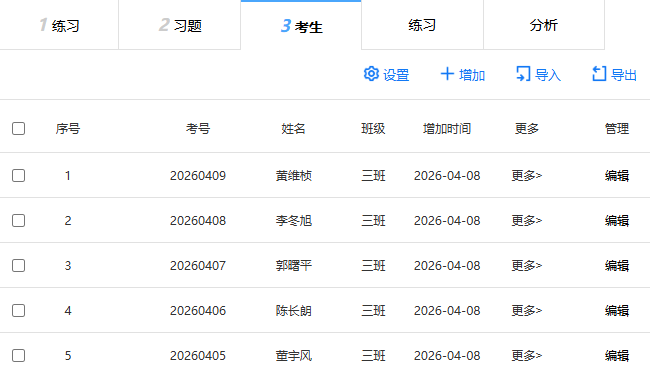Screen dimensions: 650x374
Task: Click the 导出 export icon
Action: point(599,74)
